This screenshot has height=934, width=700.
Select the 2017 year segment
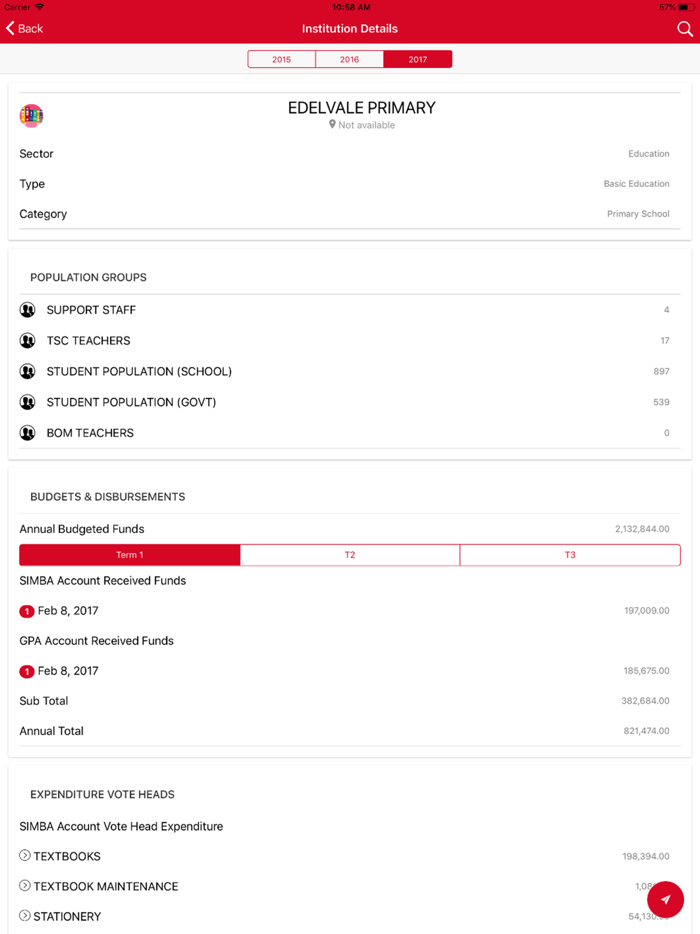click(418, 60)
